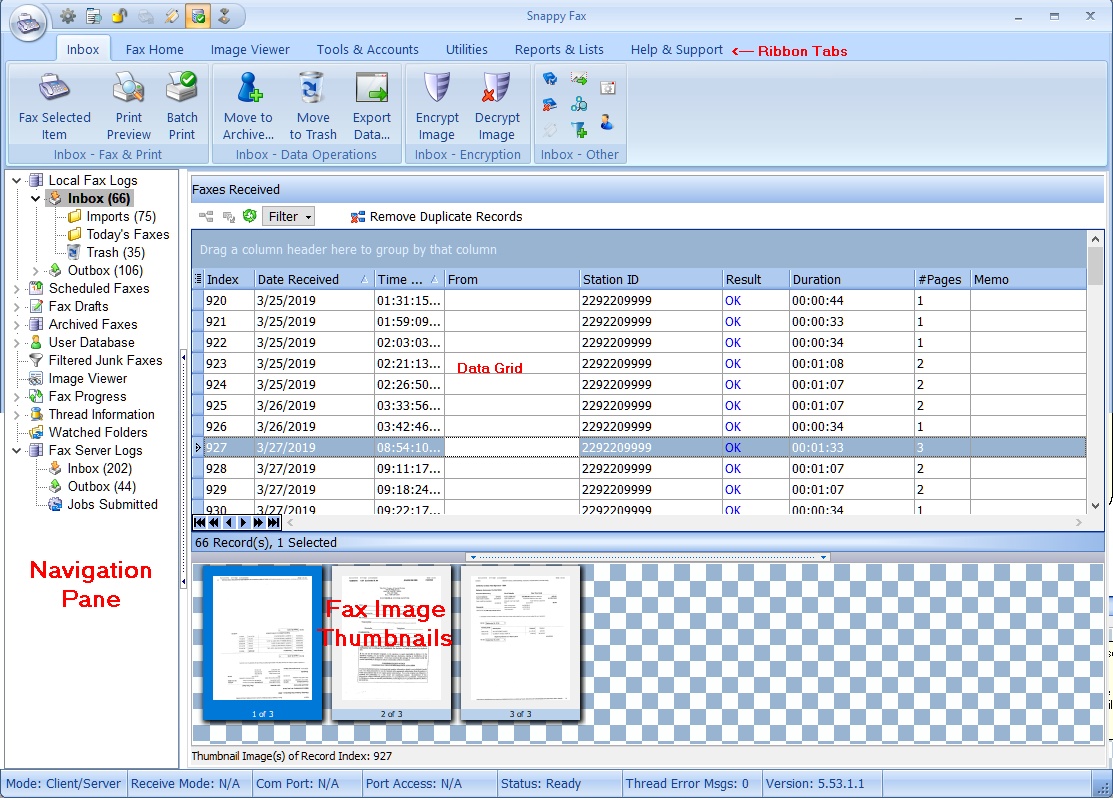Click the data grid vertical scrollbar
Viewport: 1113px width, 800px height.
(x=1095, y=380)
